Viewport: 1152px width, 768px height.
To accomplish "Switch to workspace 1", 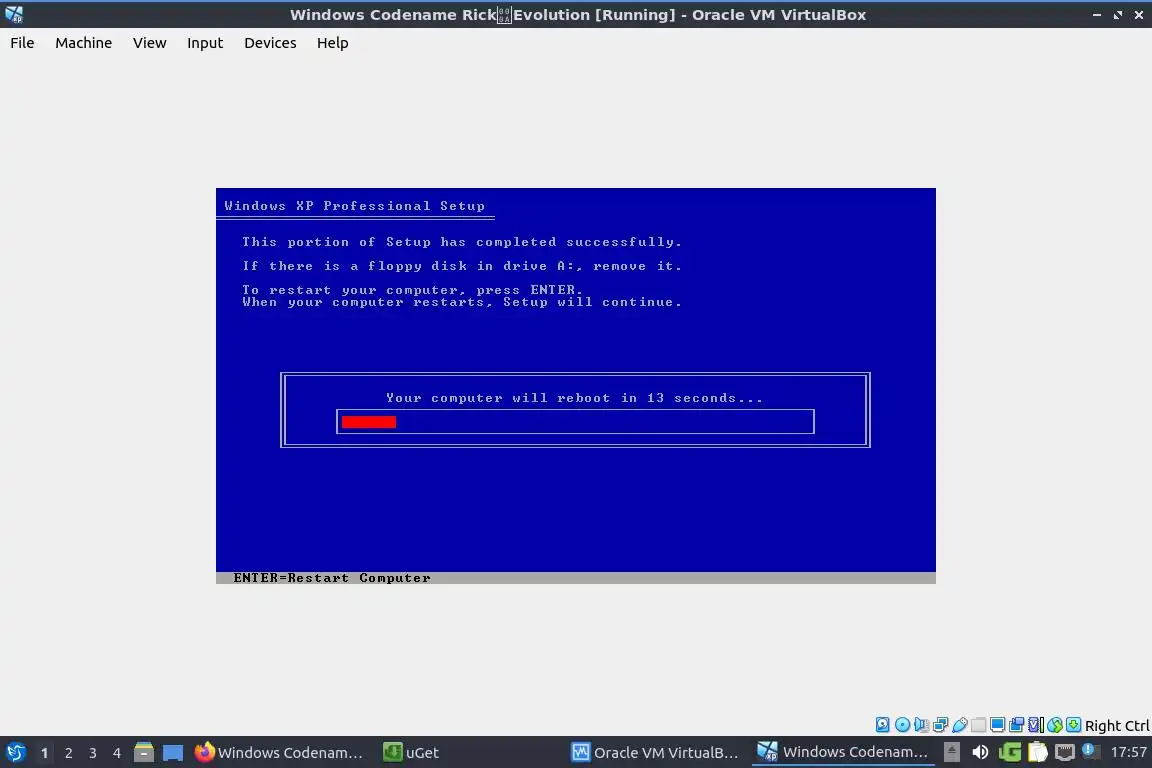I will [44, 753].
